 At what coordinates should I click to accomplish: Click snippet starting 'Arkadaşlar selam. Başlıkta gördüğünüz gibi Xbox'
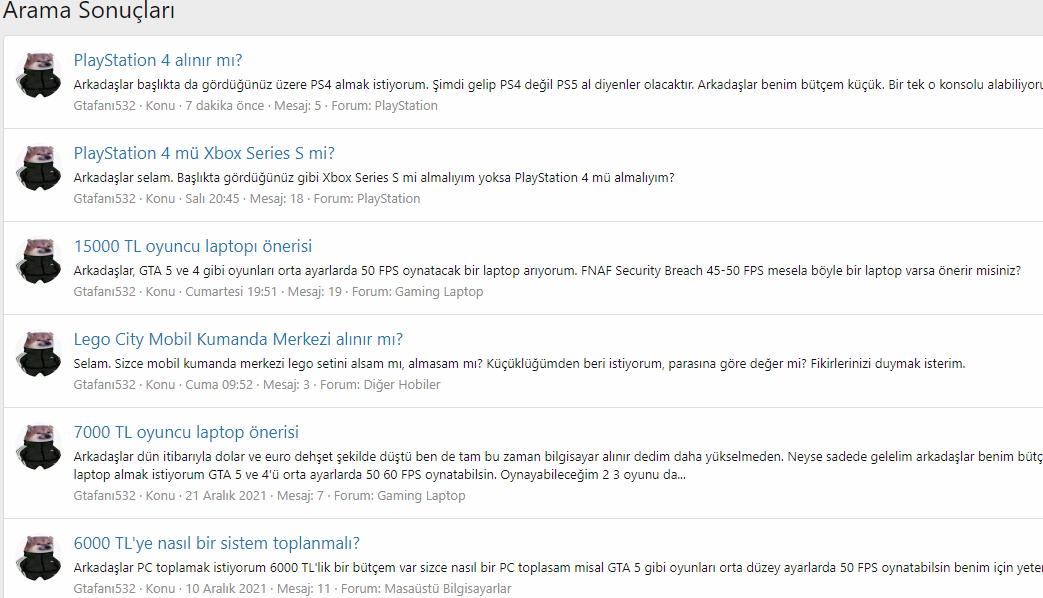374,178
